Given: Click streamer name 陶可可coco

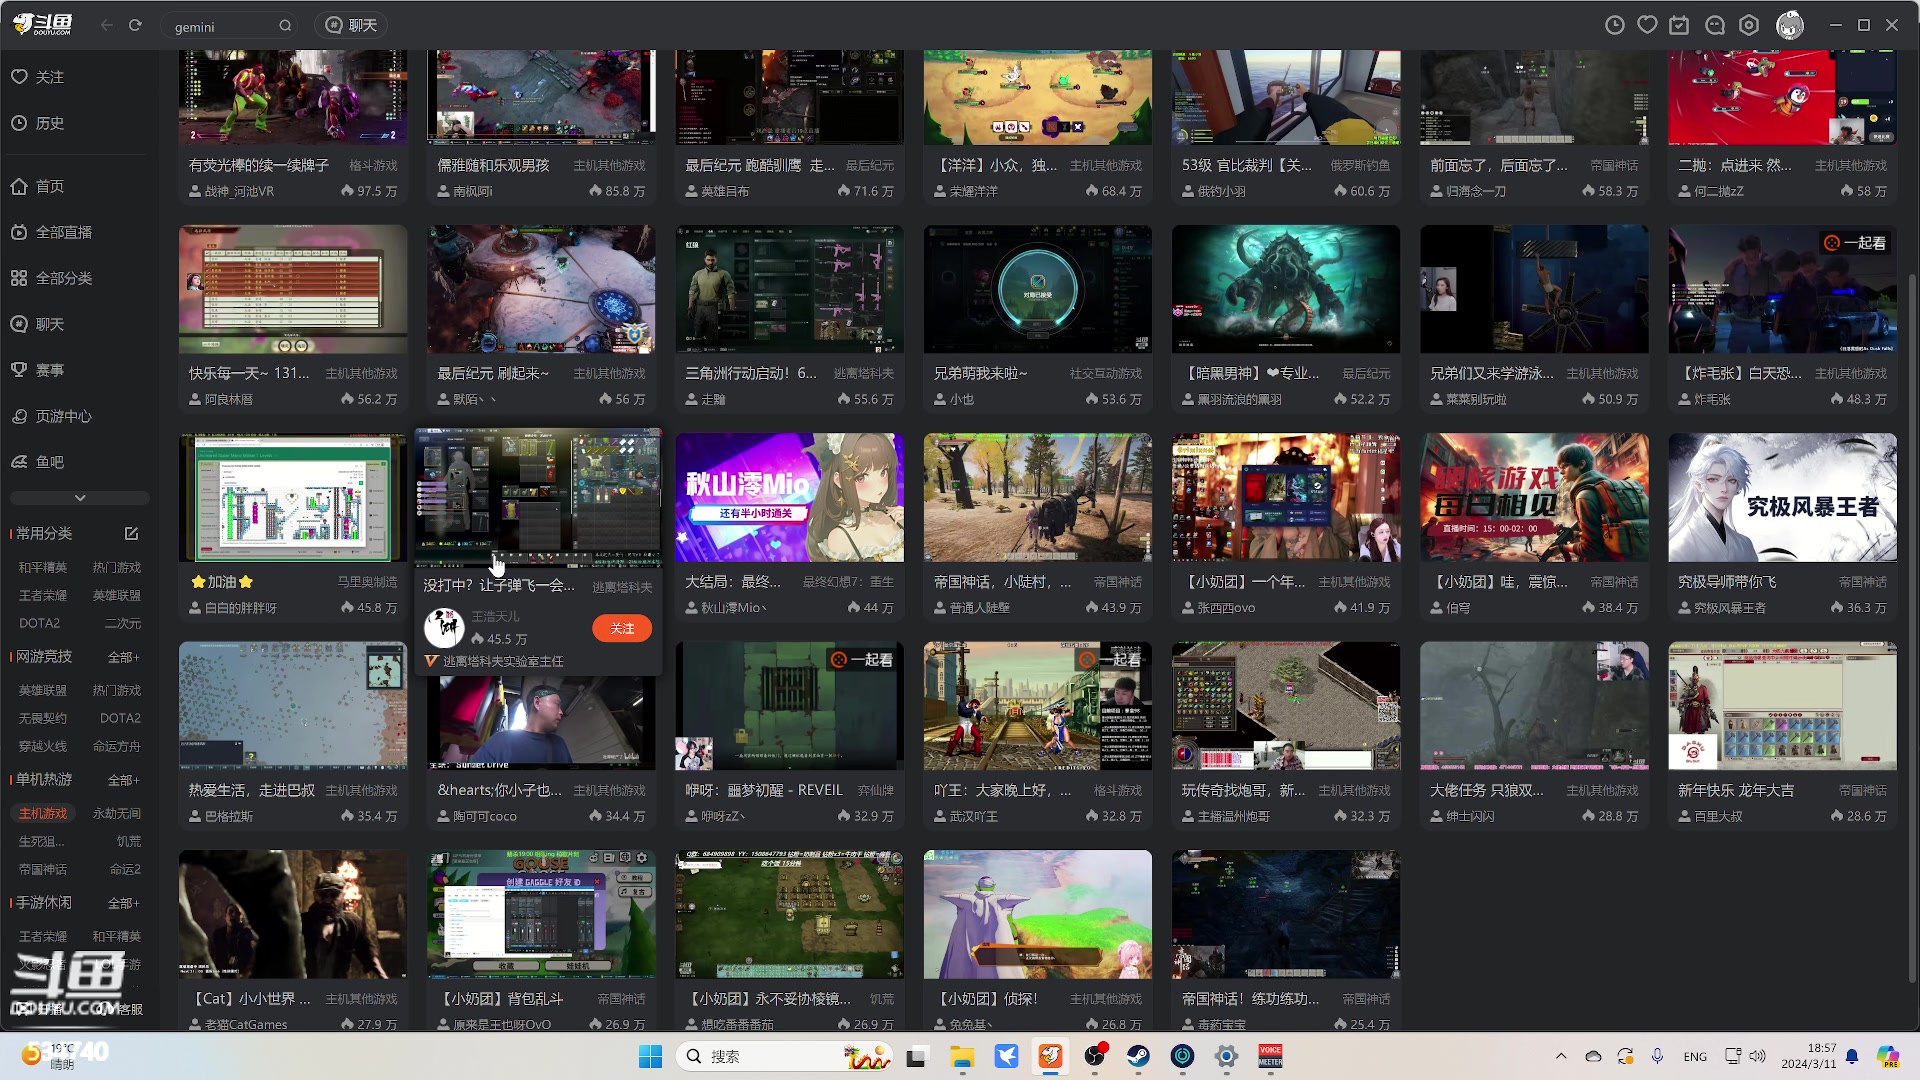Looking at the screenshot, I should [x=485, y=817].
